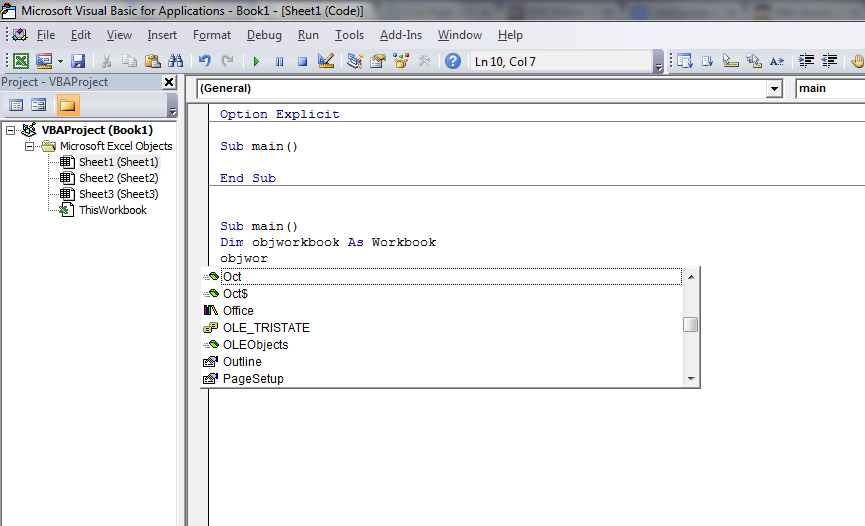
Task: Click the Insert UserForm toolbar icon
Action: (x=44, y=61)
